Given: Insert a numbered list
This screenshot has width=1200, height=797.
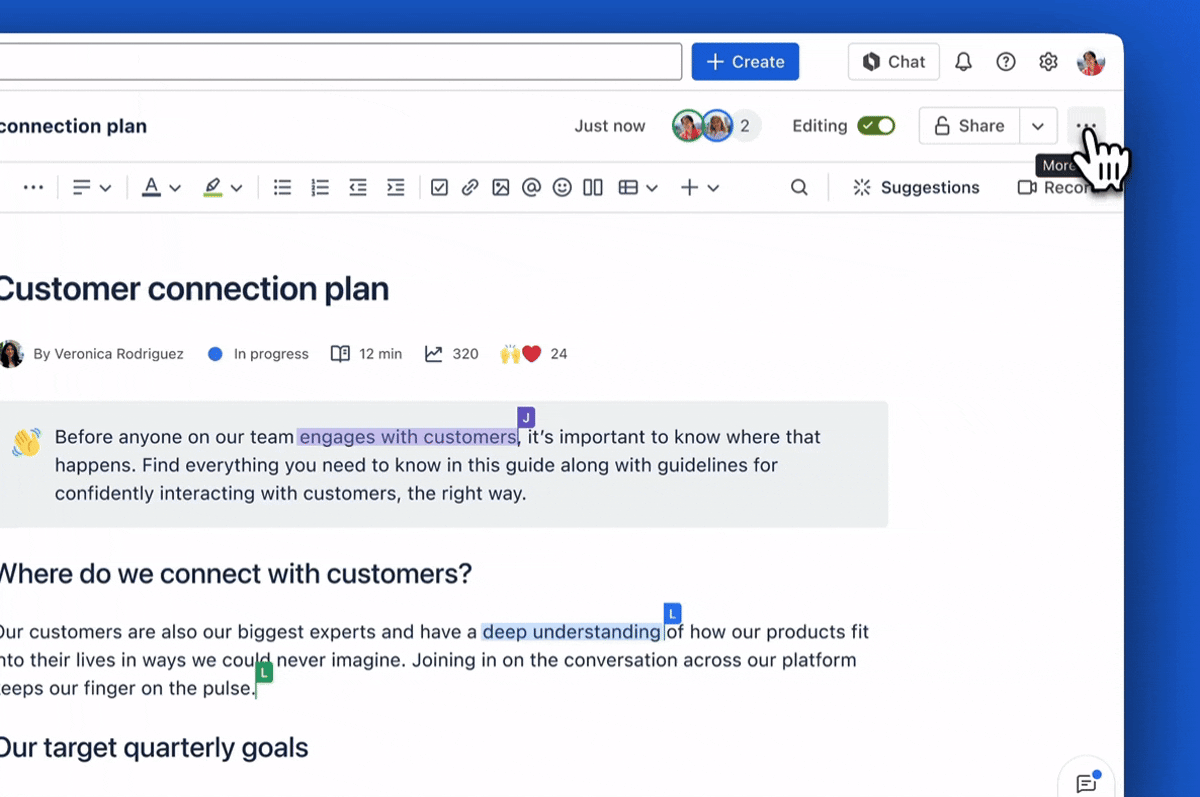Looking at the screenshot, I should click(x=319, y=187).
